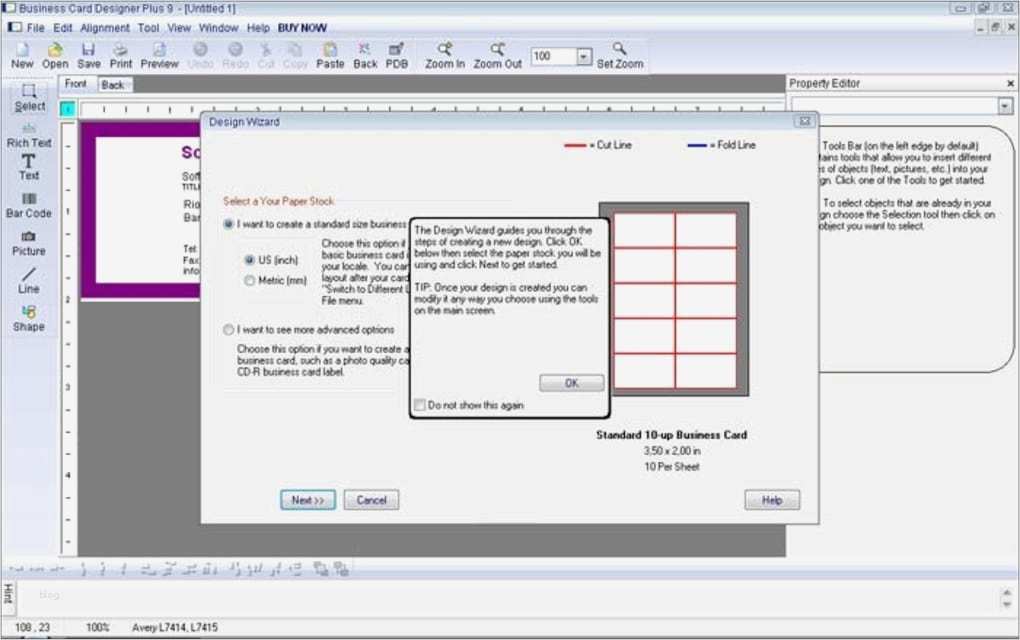Click the Redo toolbar icon
Screen dimensions: 1020x640
point(235,55)
